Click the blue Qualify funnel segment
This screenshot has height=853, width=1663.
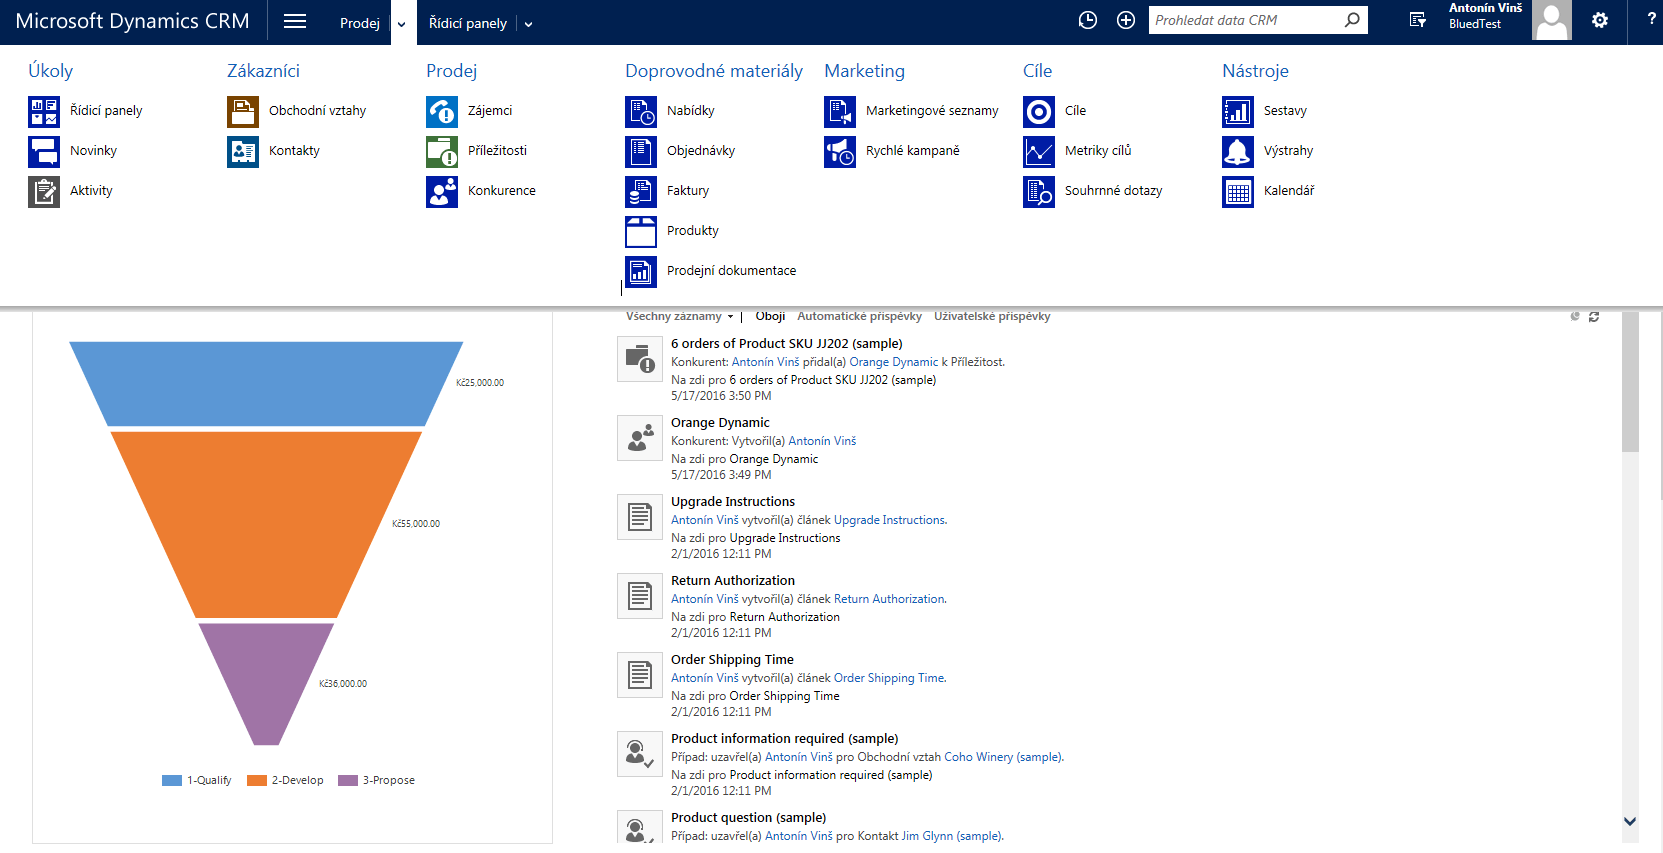coord(266,384)
